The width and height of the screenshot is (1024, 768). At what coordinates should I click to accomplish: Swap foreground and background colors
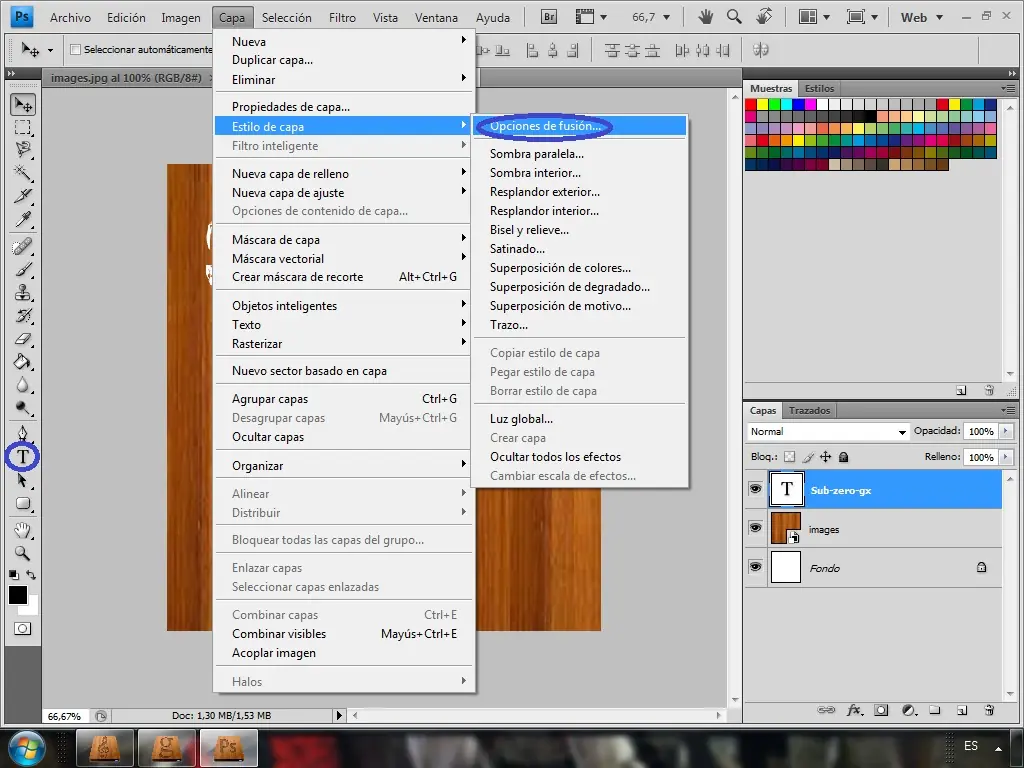pyautogui.click(x=31, y=575)
